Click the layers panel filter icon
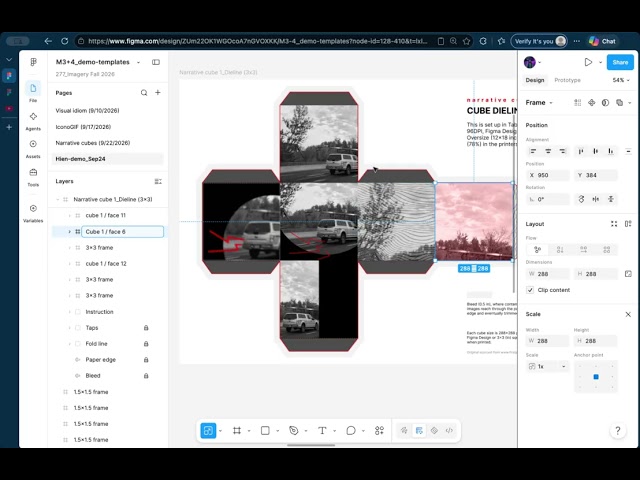 (158, 181)
